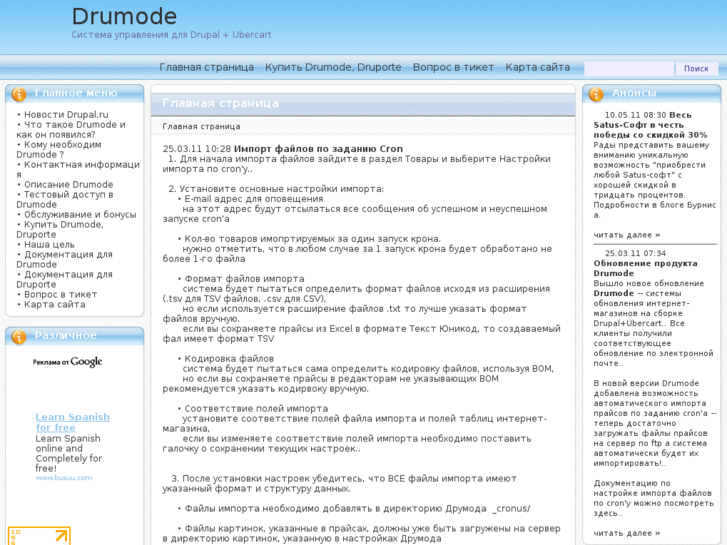Image resolution: width=727 pixels, height=545 pixels.
Task: Click the Поиск button
Action: coord(696,69)
